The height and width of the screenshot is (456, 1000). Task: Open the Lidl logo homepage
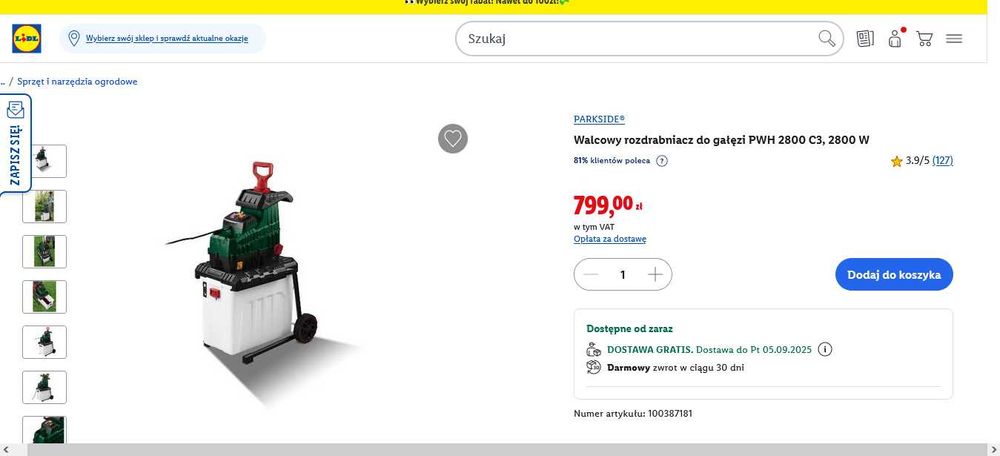pyautogui.click(x=27, y=39)
